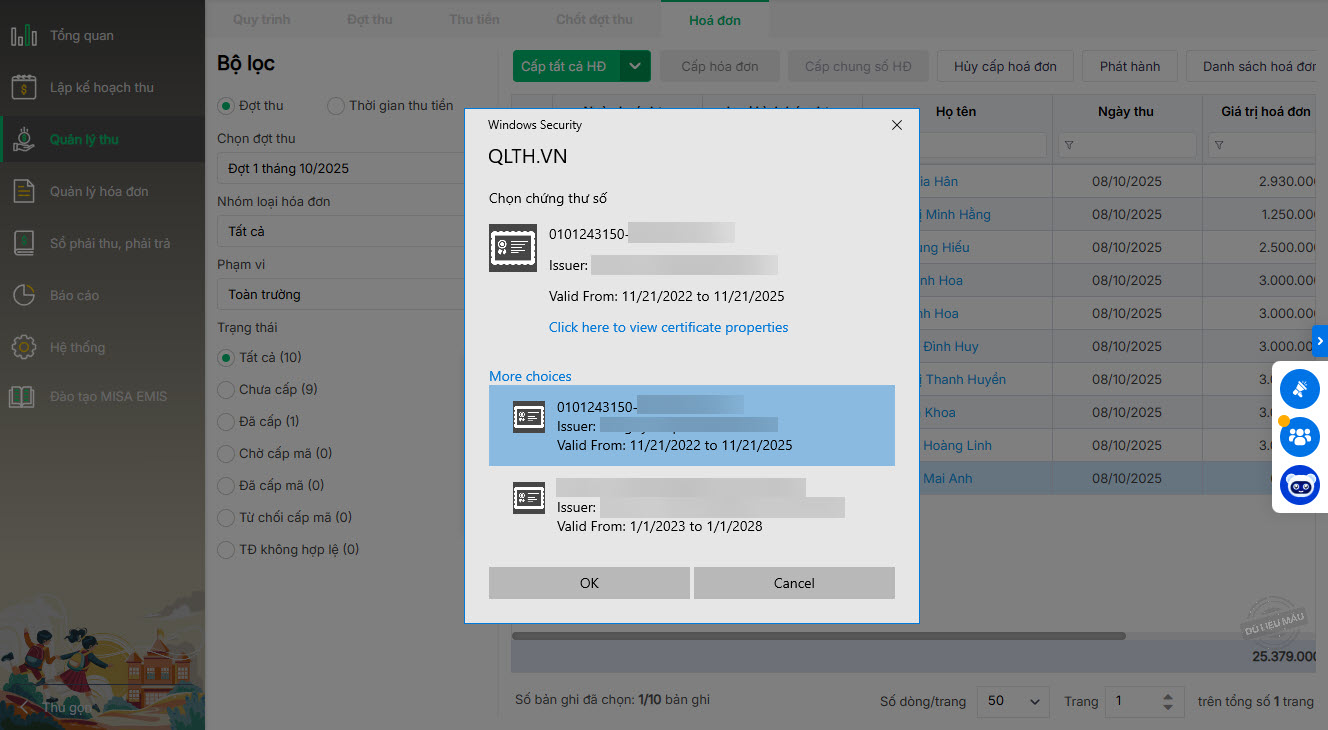Open the Đào tạo MISA EMIS book icon

click(x=22, y=397)
